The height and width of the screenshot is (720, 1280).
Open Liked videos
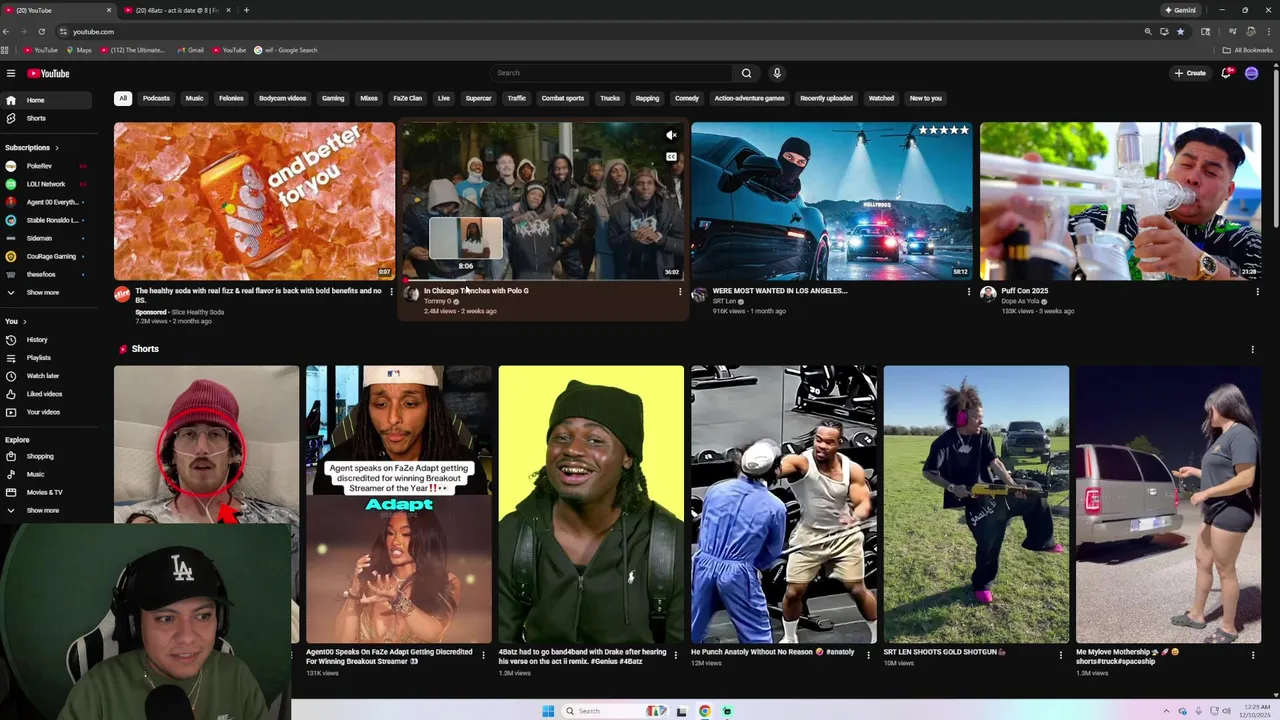pos(46,394)
